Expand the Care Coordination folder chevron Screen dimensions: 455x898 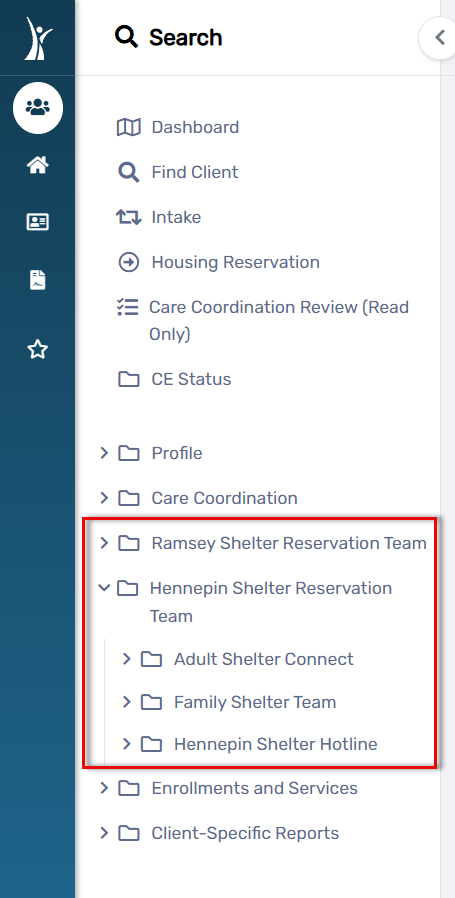click(104, 498)
